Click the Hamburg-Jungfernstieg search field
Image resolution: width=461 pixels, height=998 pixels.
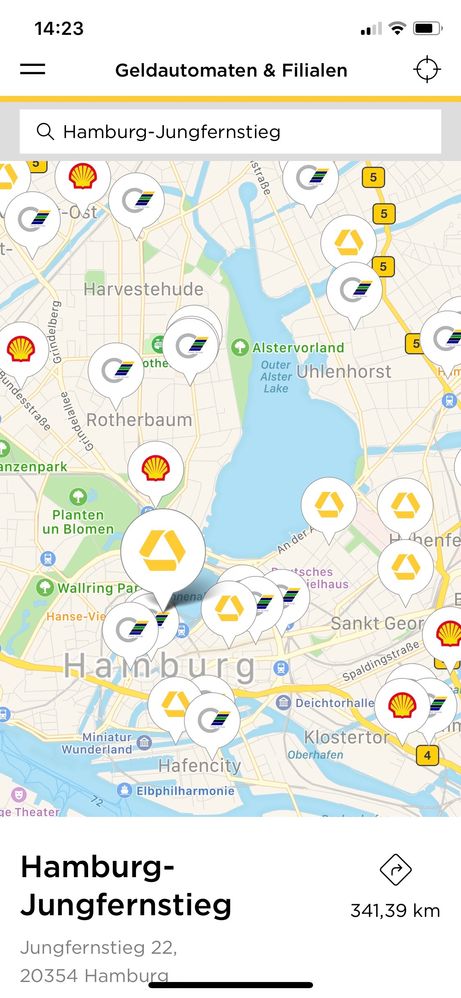click(230, 132)
